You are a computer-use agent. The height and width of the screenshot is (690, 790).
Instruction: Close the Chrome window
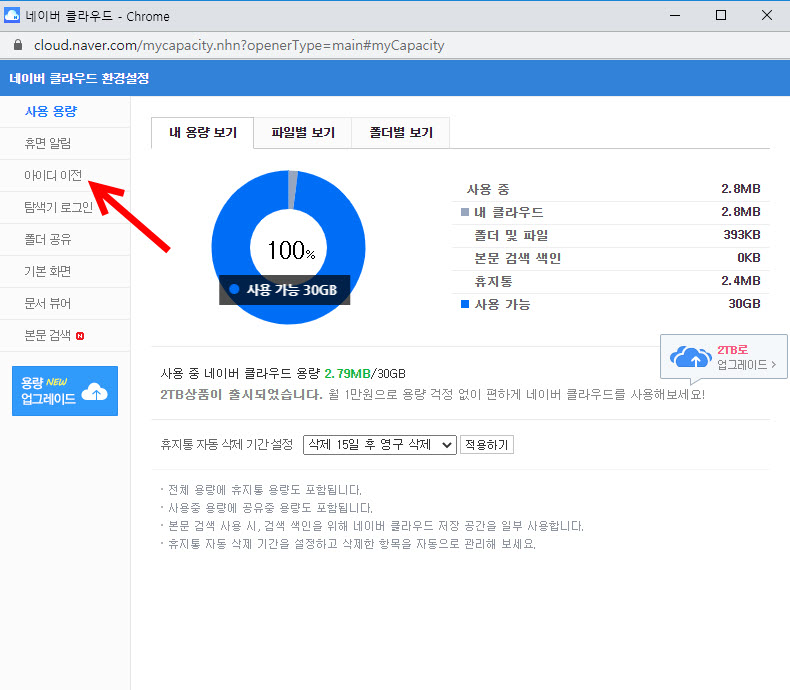(767, 15)
